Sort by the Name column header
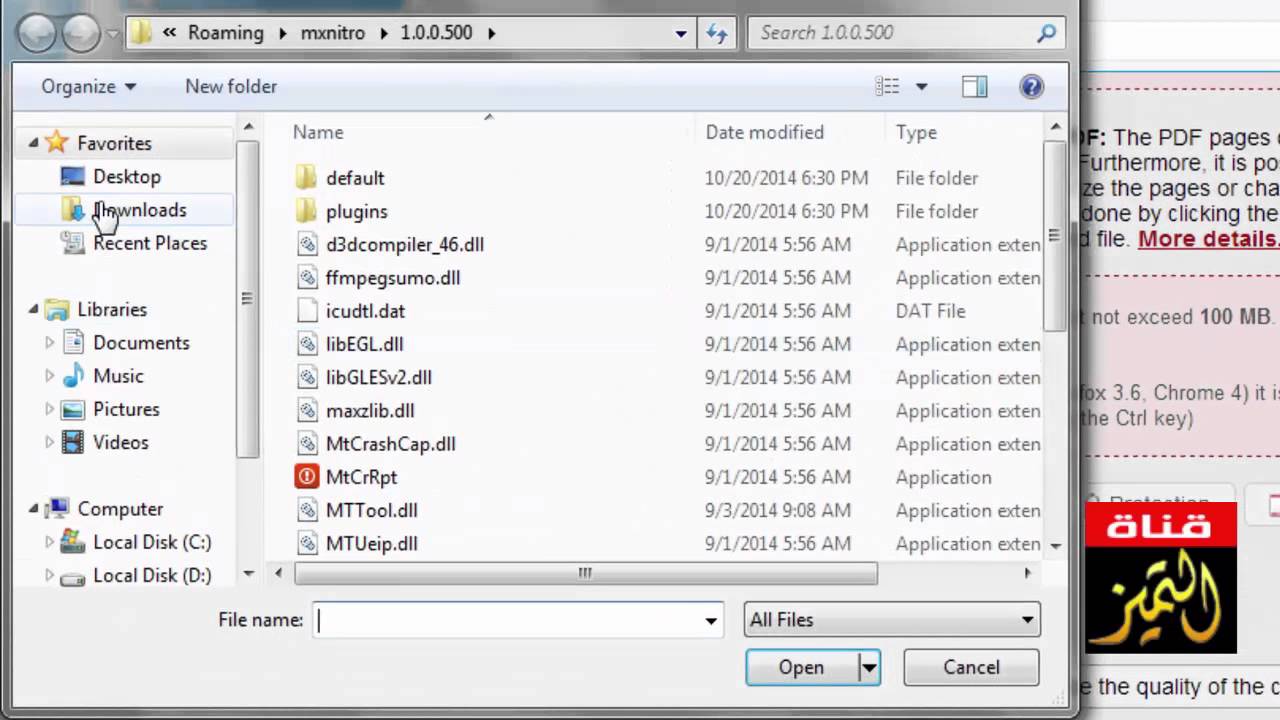1280x720 pixels. pyautogui.click(x=318, y=132)
